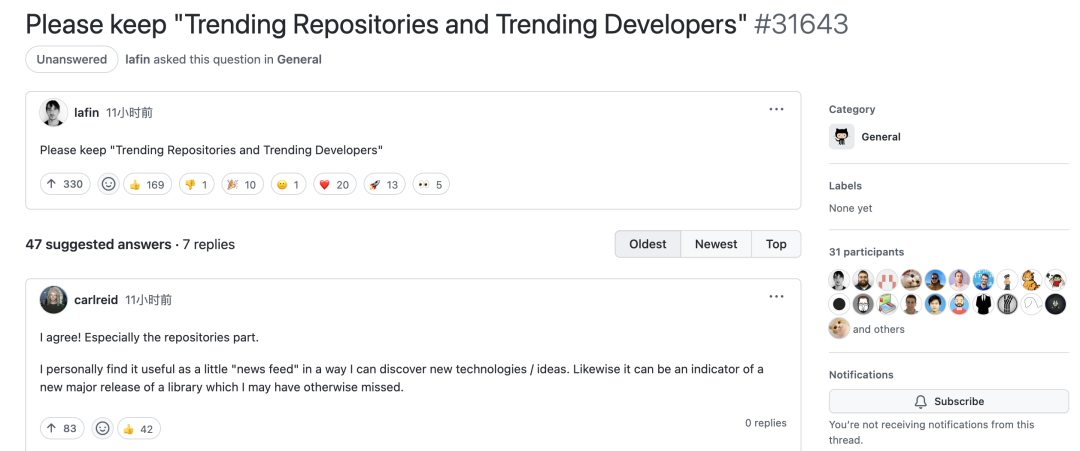Click '47 suggested answers' heading
This screenshot has height=451, width=1080.
point(98,244)
